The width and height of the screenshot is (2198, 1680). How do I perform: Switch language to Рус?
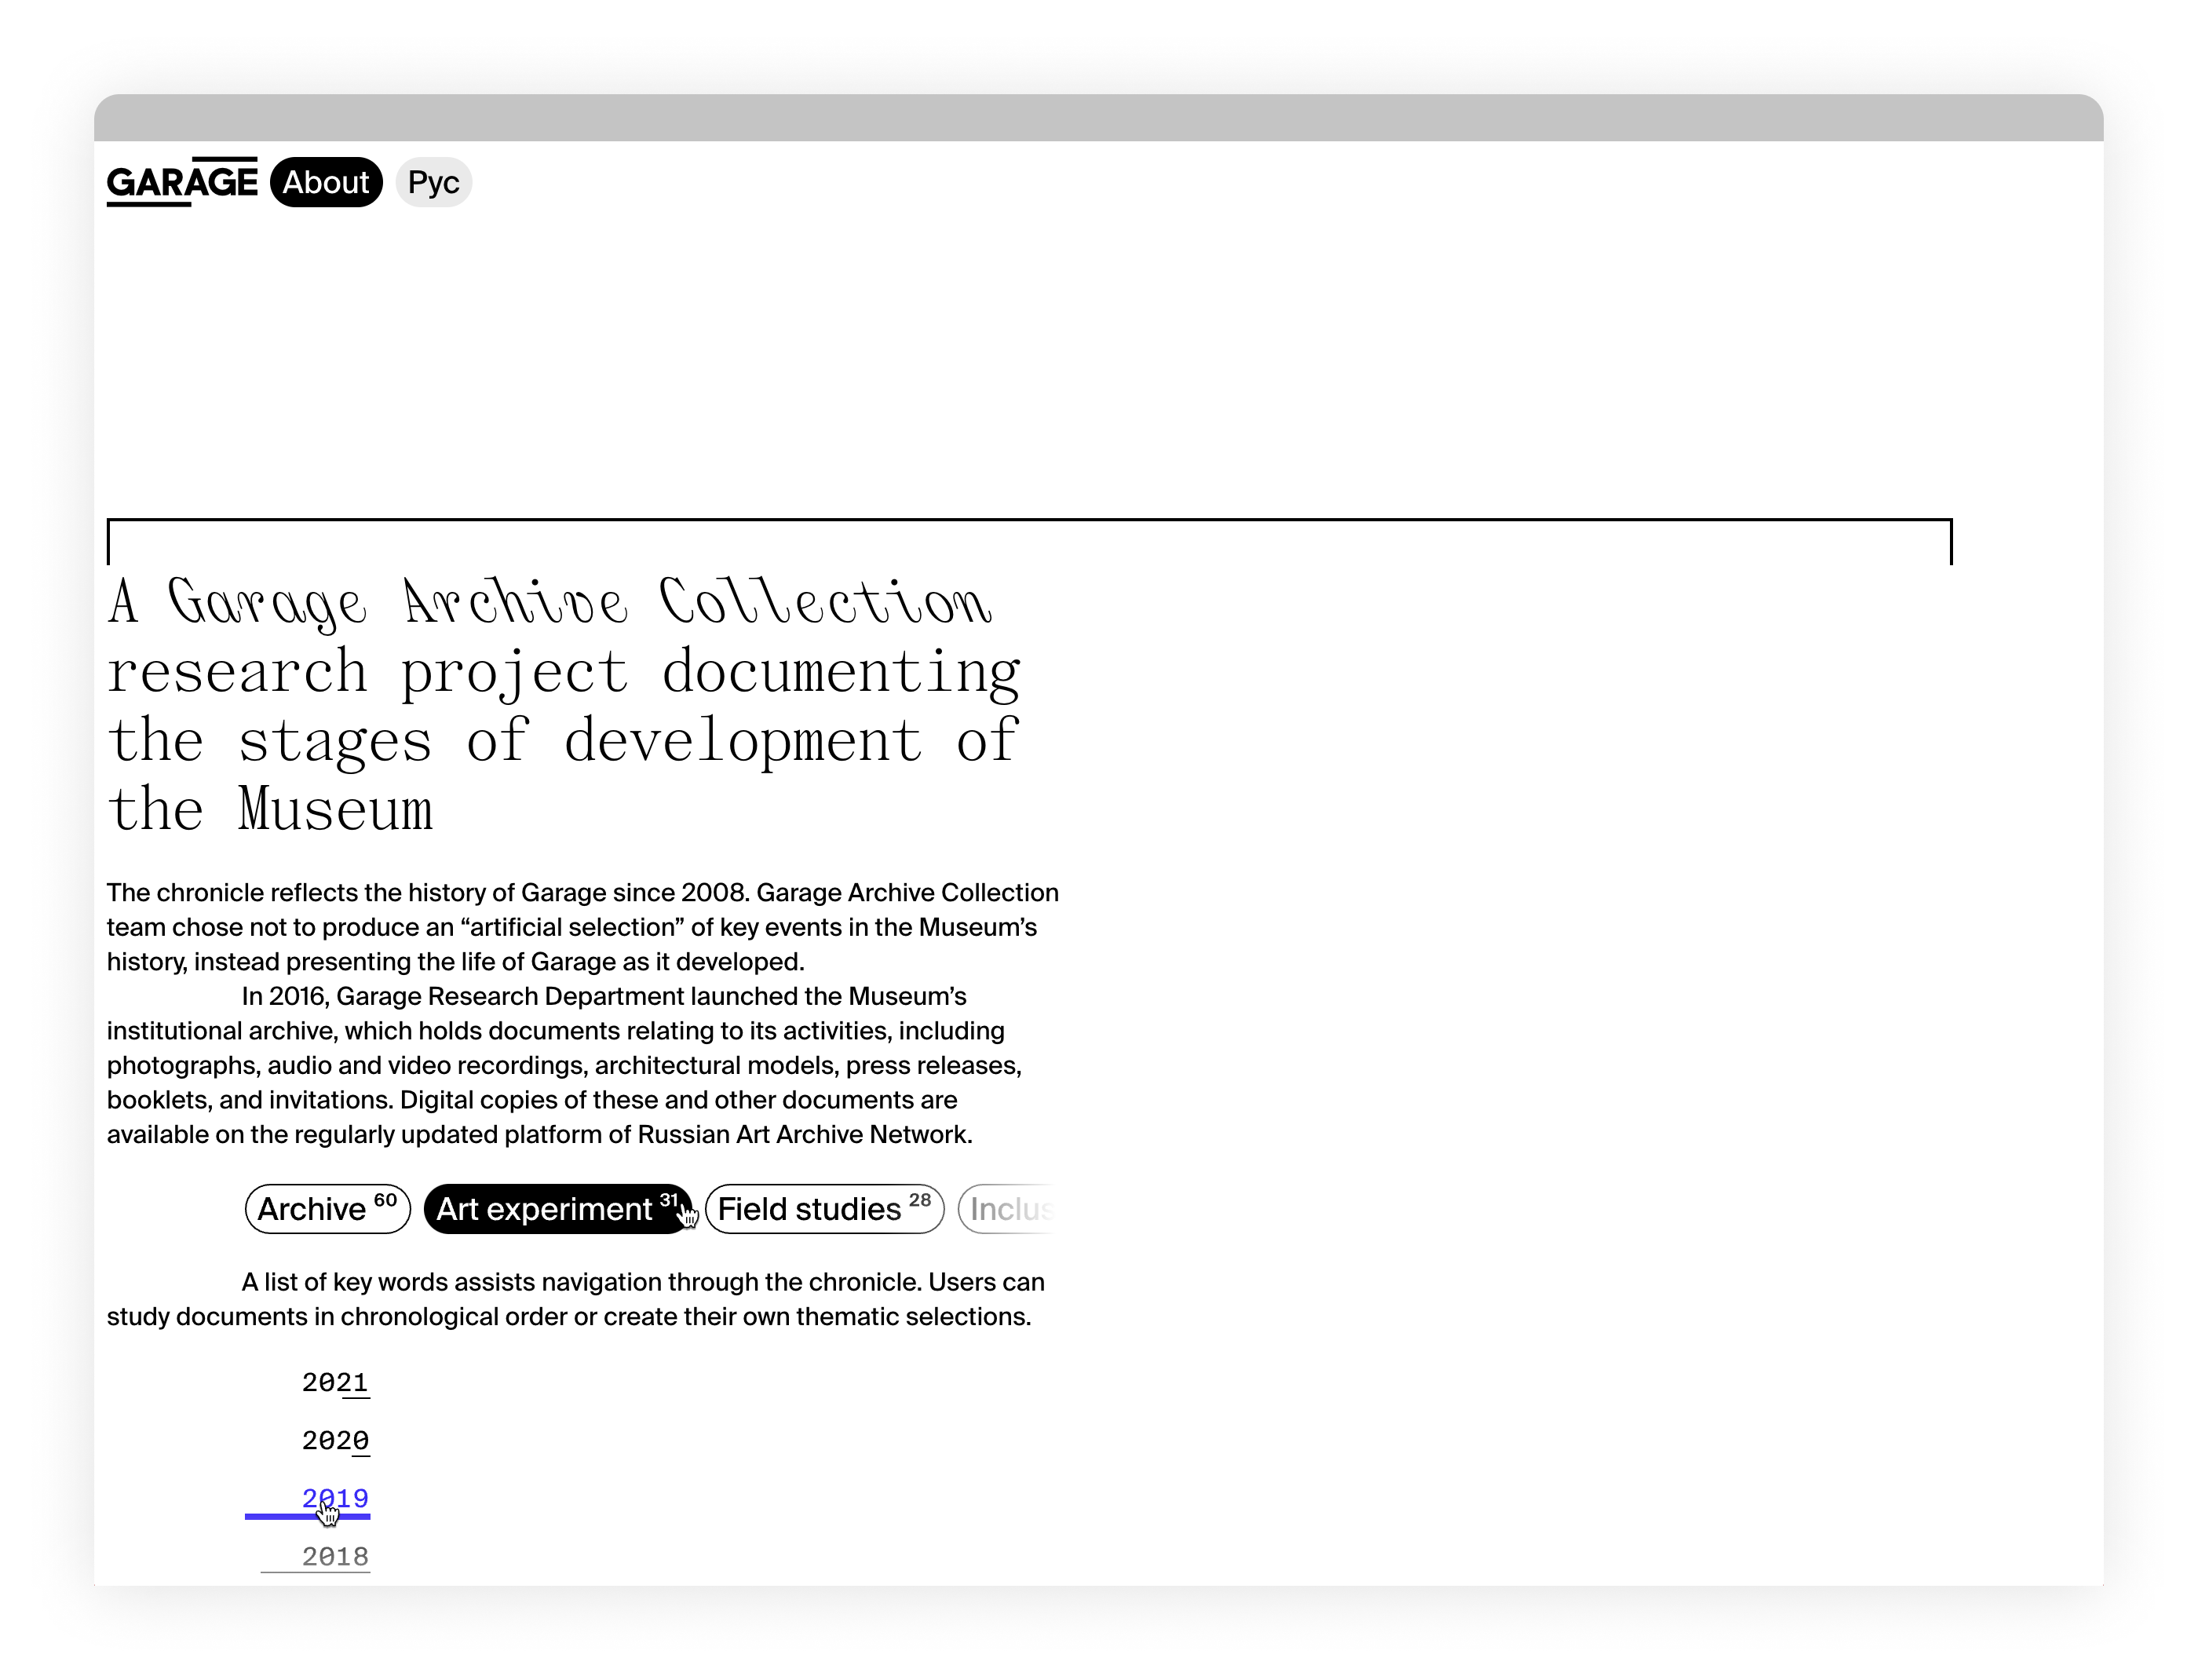433,182
